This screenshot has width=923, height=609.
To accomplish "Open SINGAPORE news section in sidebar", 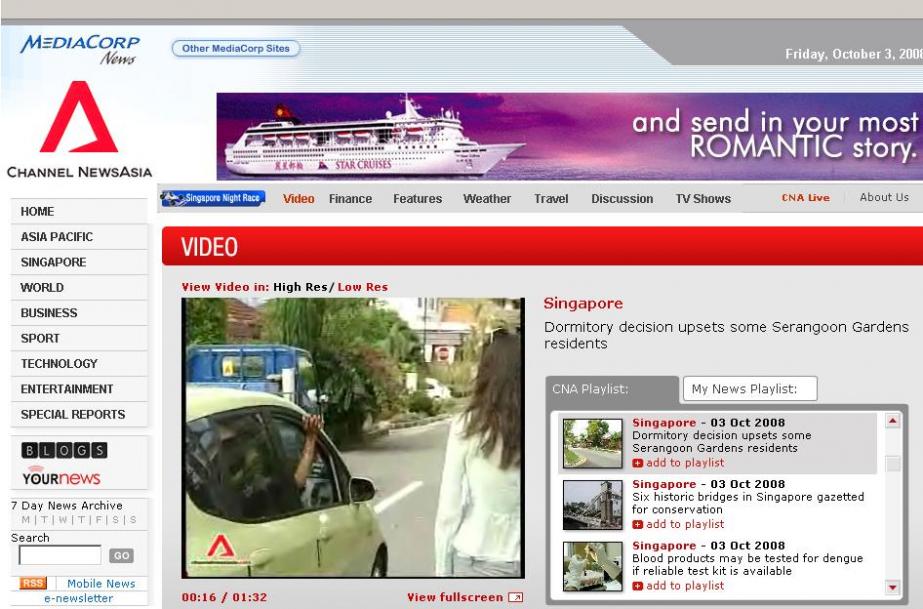I will [x=79, y=262].
